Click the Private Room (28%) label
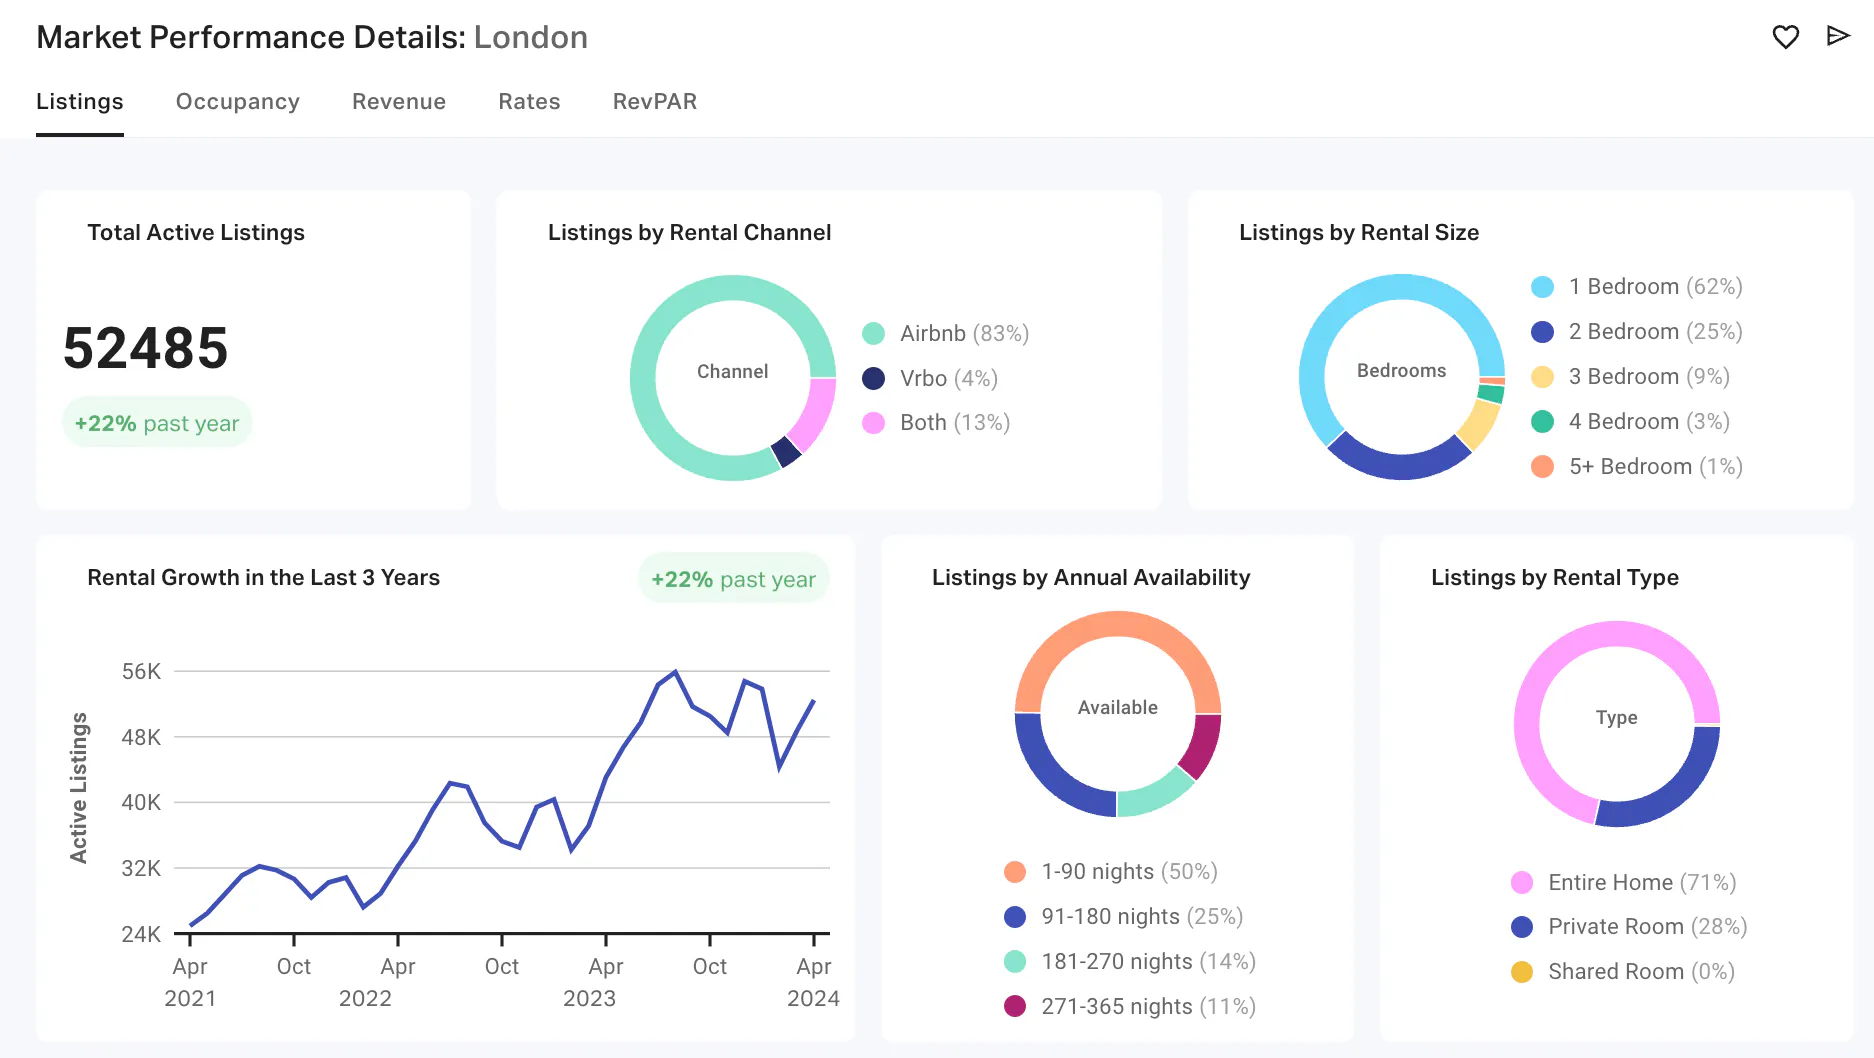This screenshot has width=1874, height=1058. (1647, 927)
